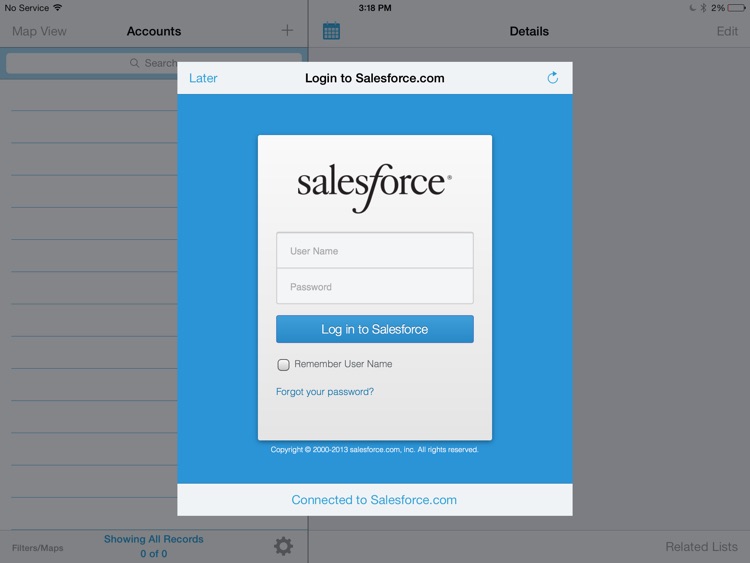Enable Remember User Name checkbox
Image resolution: width=750 pixels, height=563 pixels.
tap(283, 364)
